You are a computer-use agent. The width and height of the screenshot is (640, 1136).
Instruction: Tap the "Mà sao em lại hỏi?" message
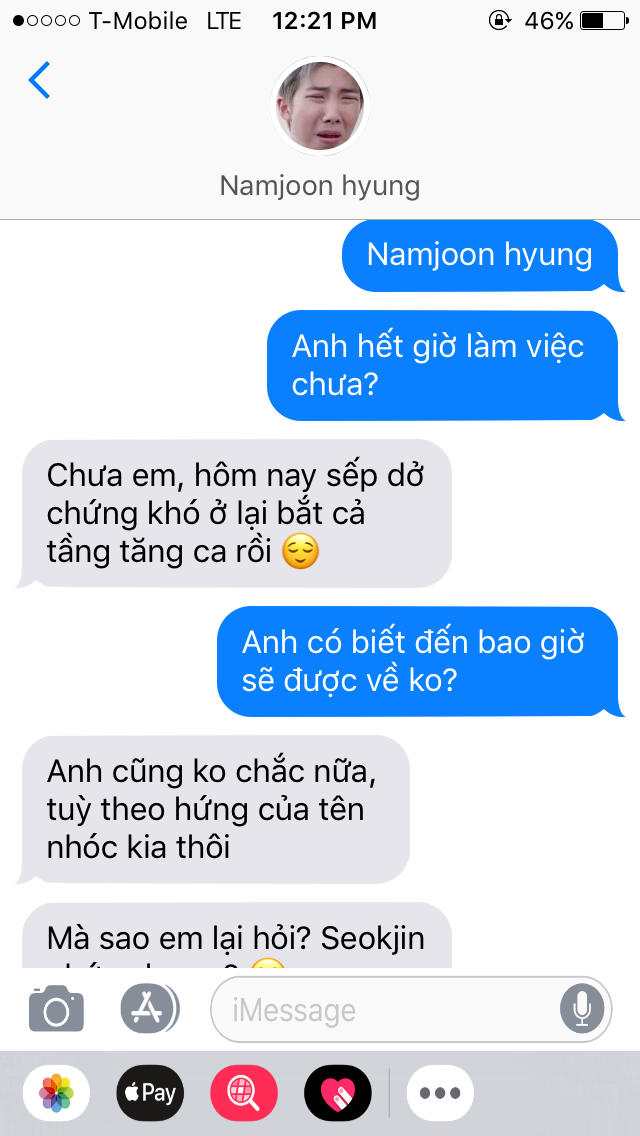(235, 935)
